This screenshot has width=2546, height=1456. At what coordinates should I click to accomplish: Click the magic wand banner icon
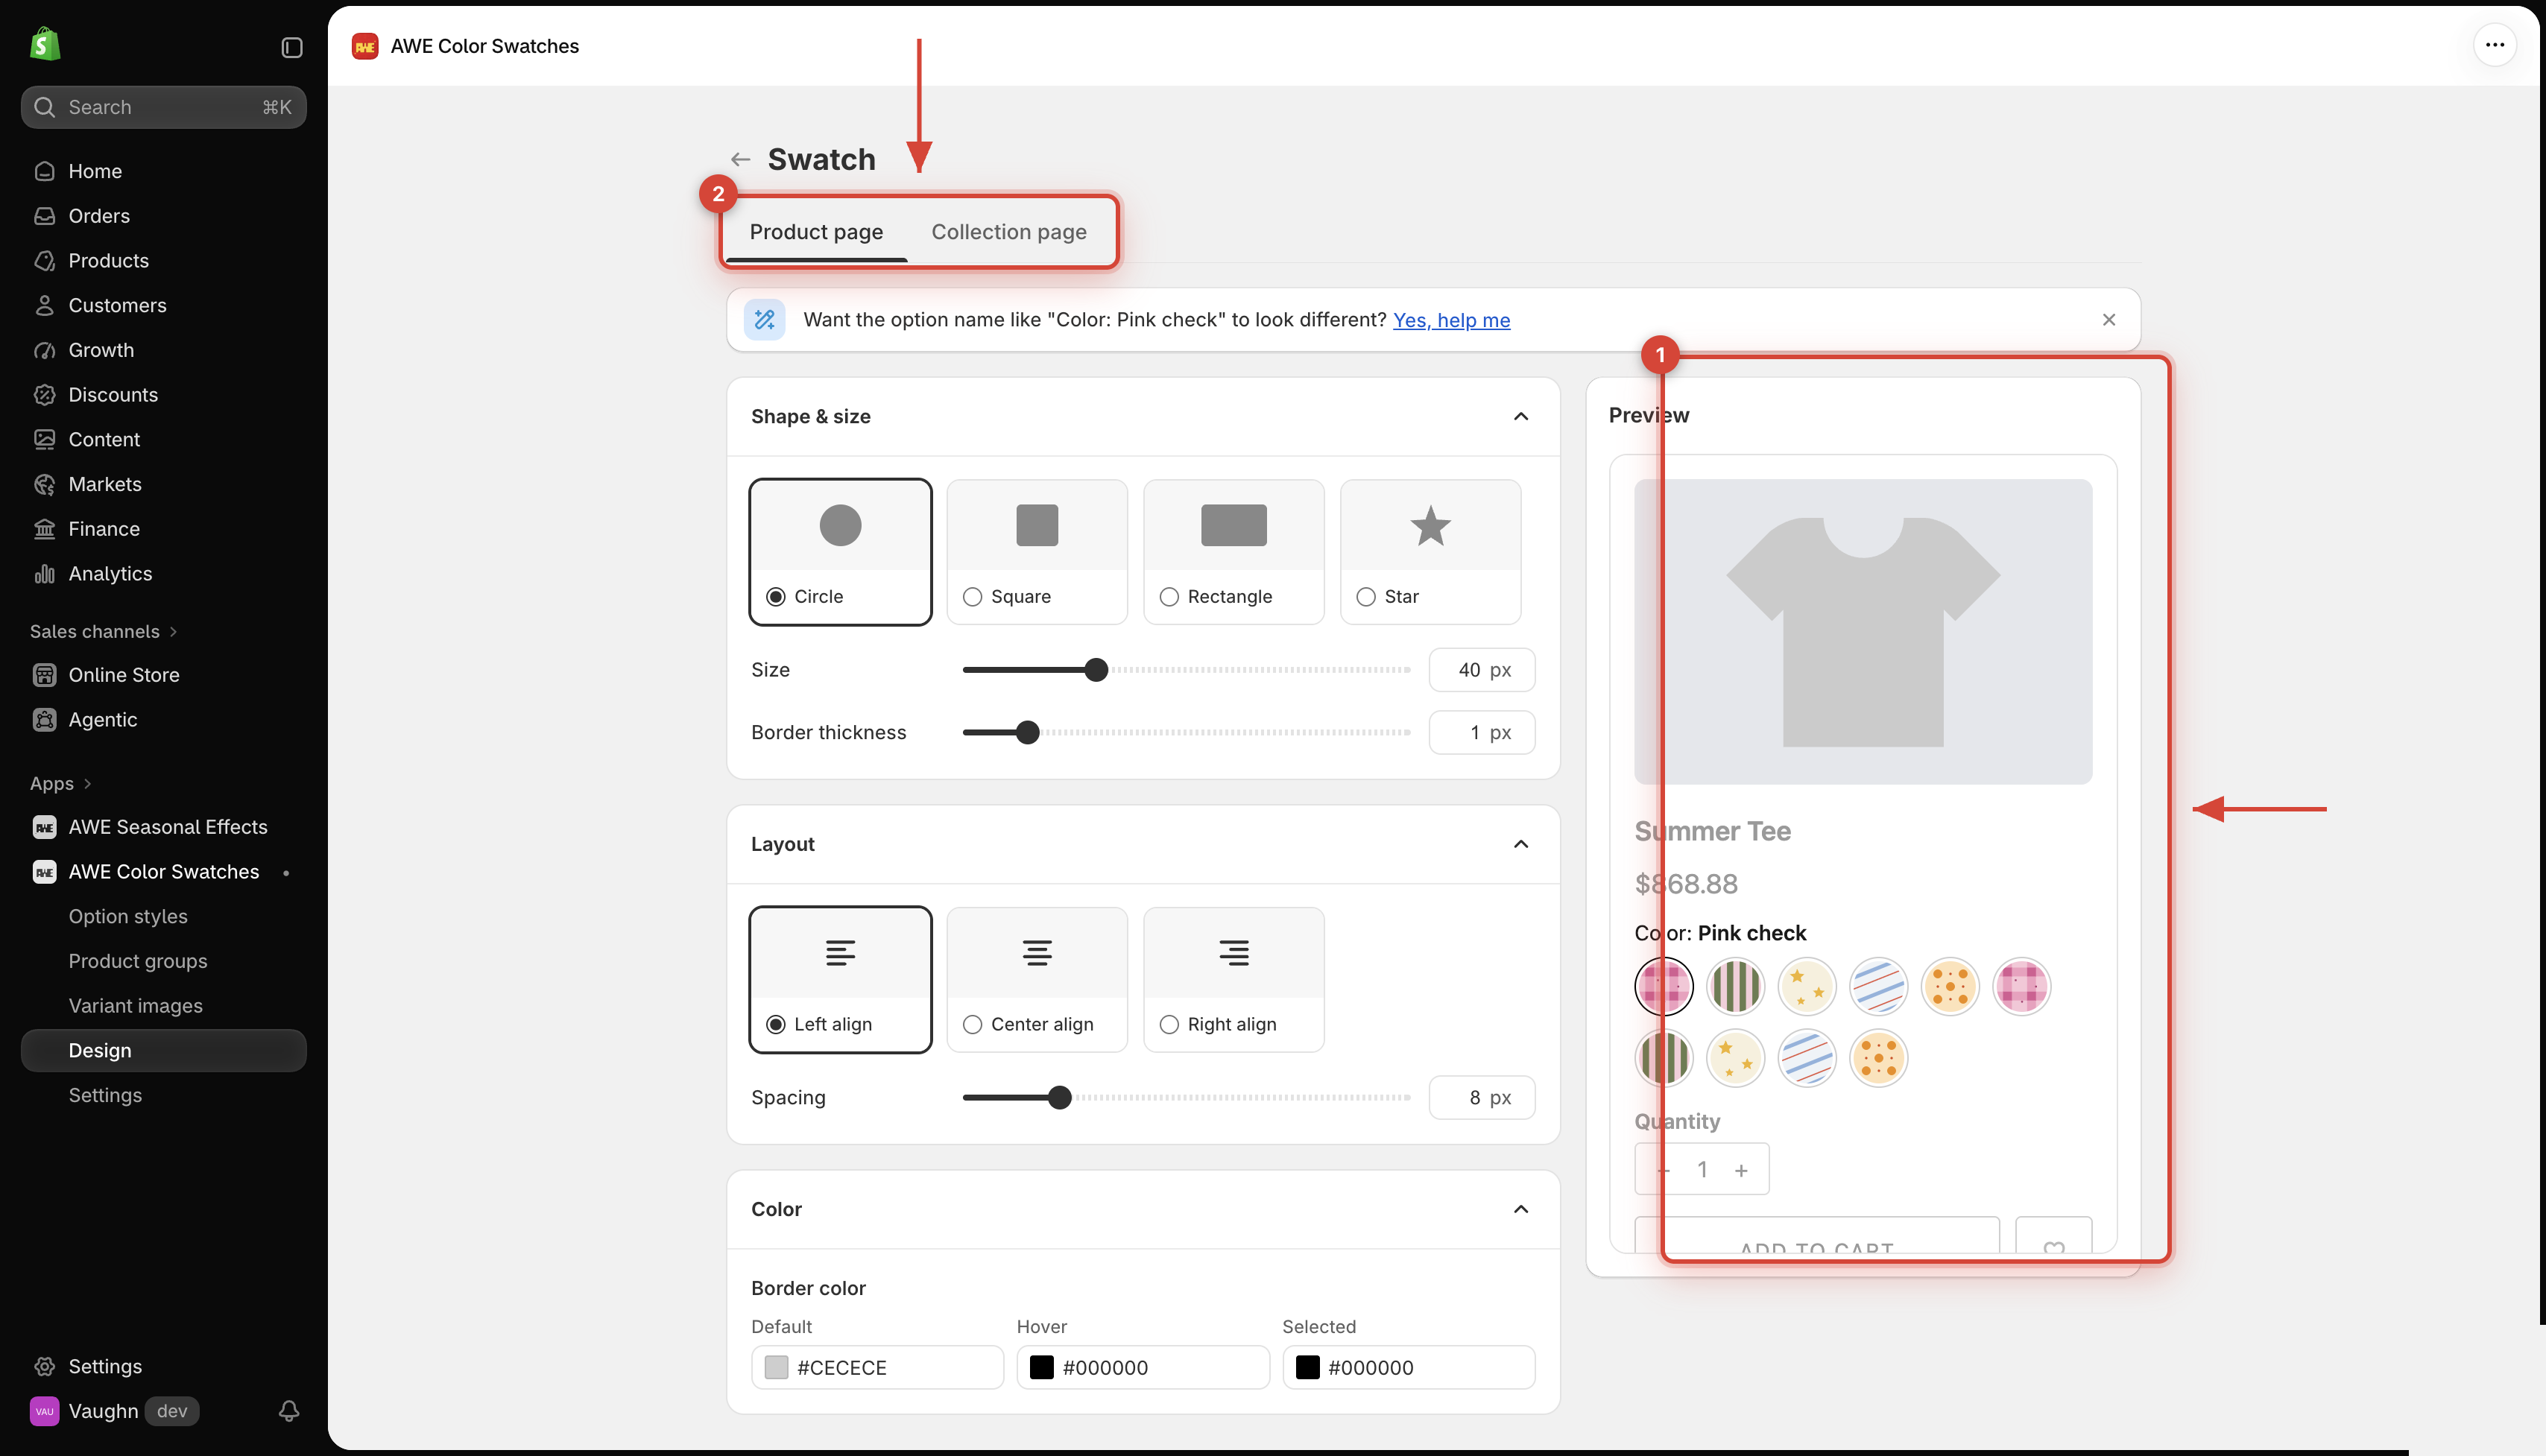click(x=764, y=320)
